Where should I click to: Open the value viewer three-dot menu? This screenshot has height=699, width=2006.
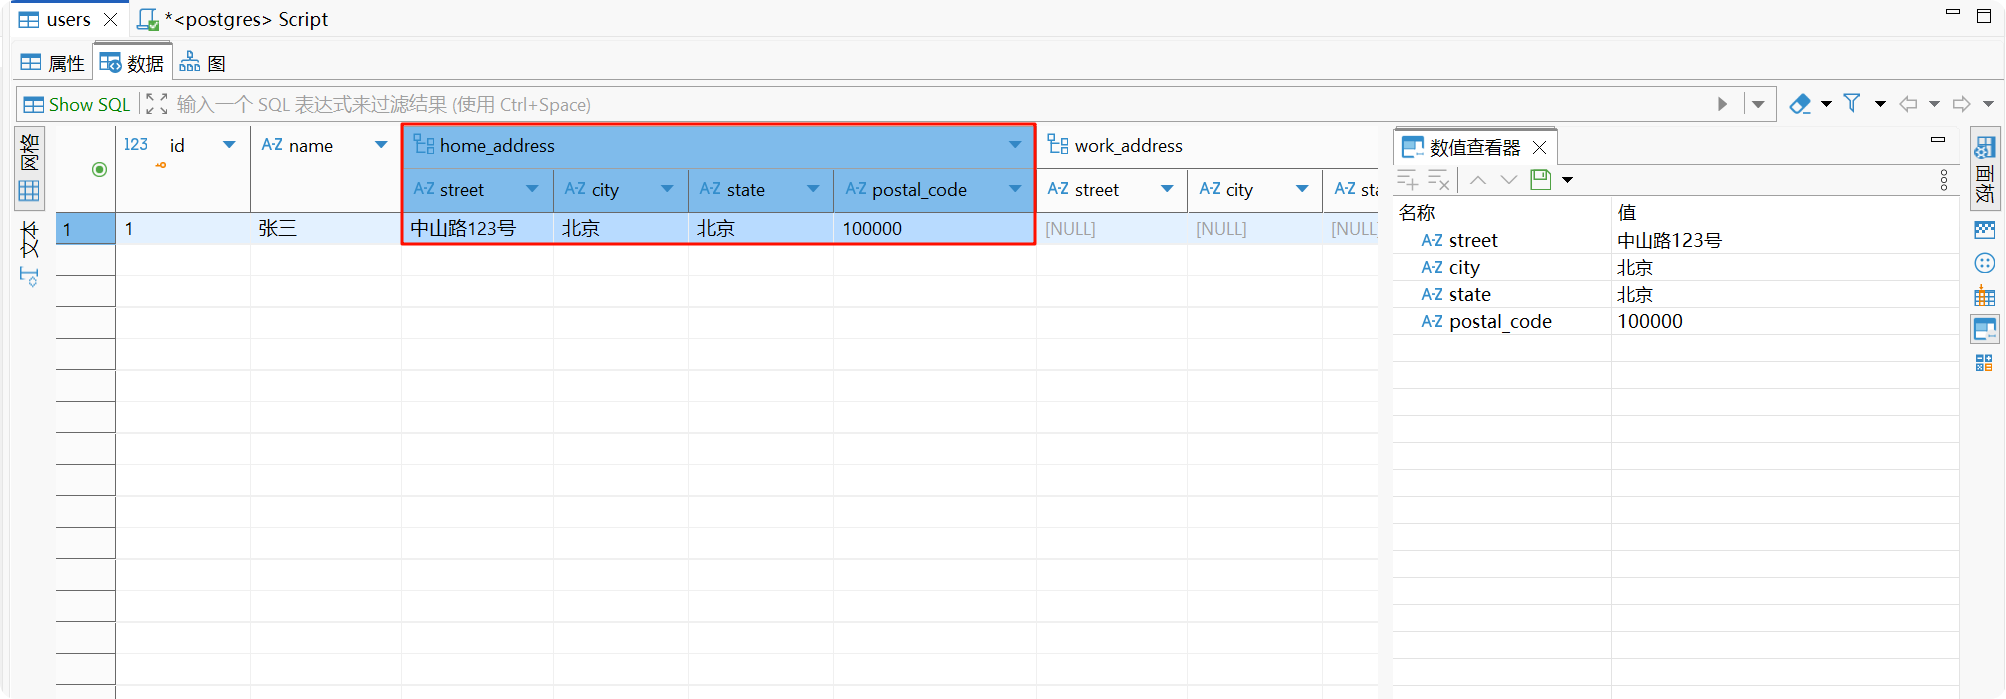tap(1943, 180)
